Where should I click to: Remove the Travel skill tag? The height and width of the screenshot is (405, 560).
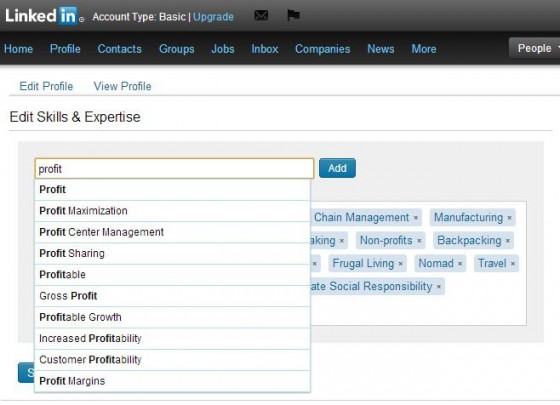[x=513, y=264]
